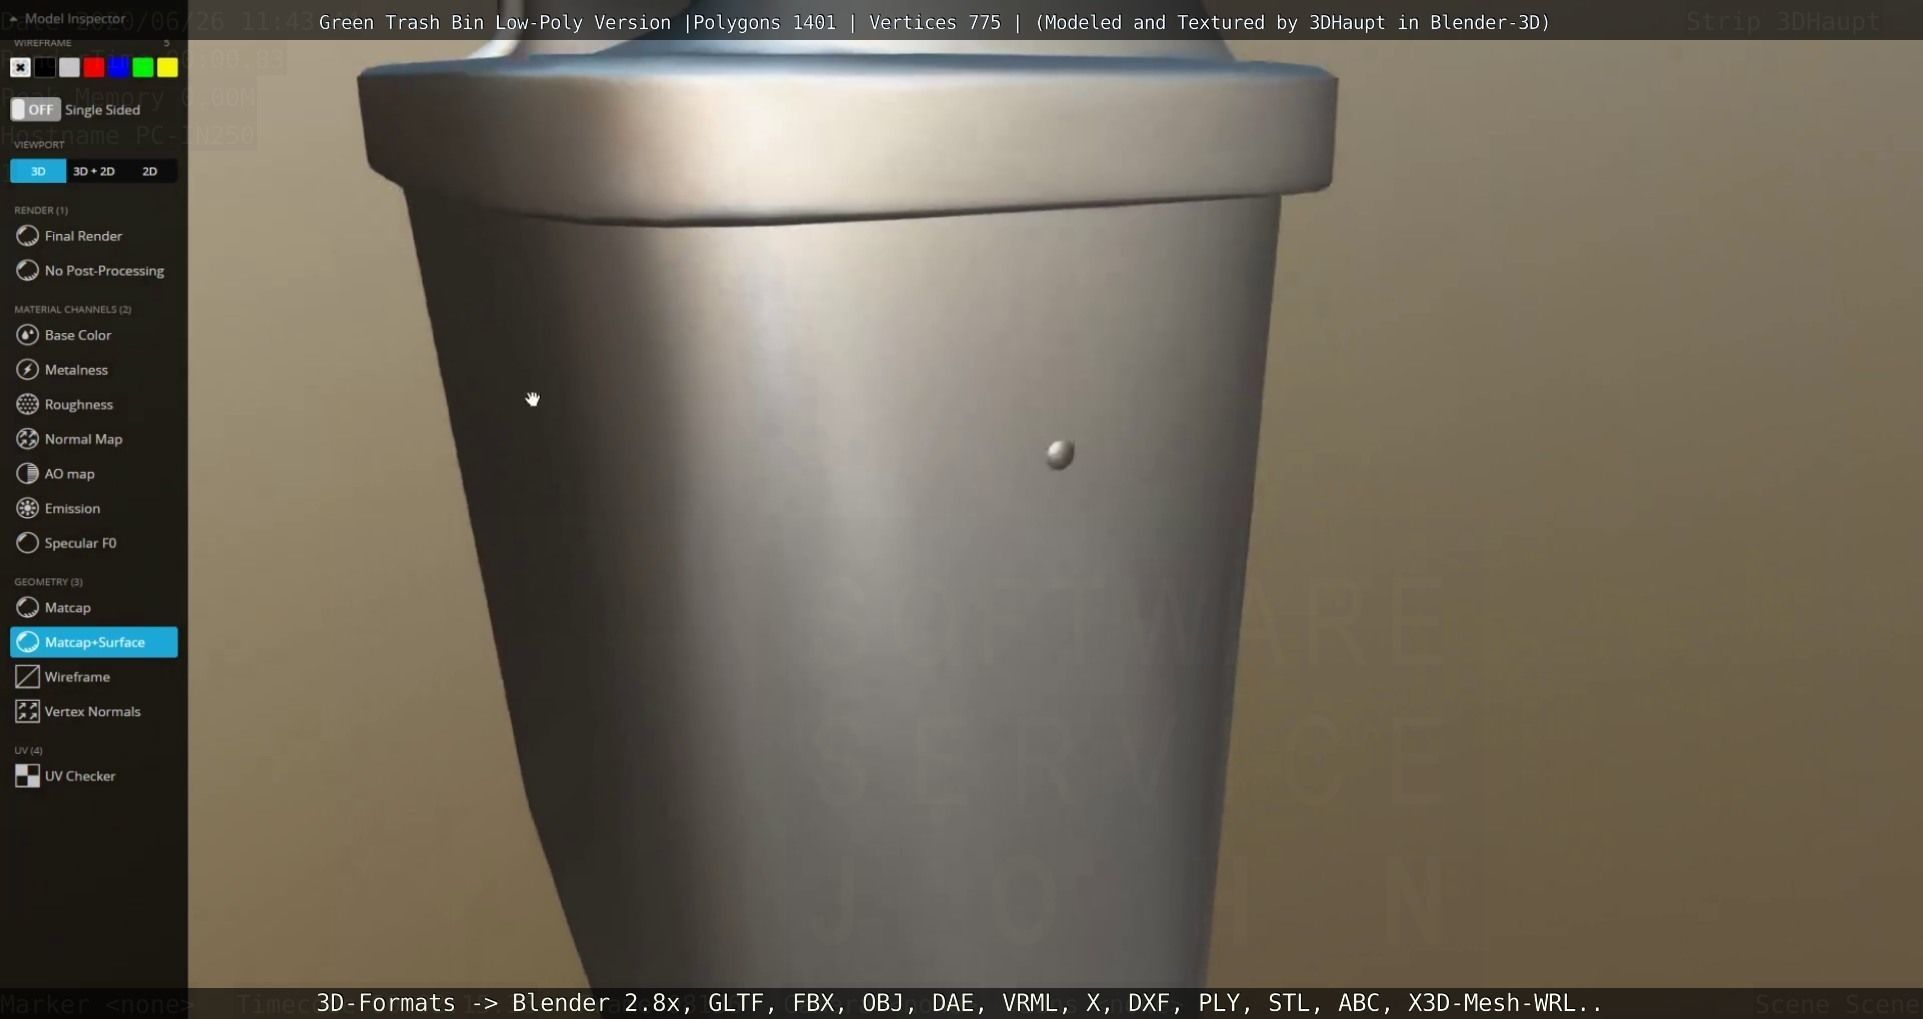Select Specular F0 label
Viewport: 1923px width, 1019px height.
(x=80, y=543)
